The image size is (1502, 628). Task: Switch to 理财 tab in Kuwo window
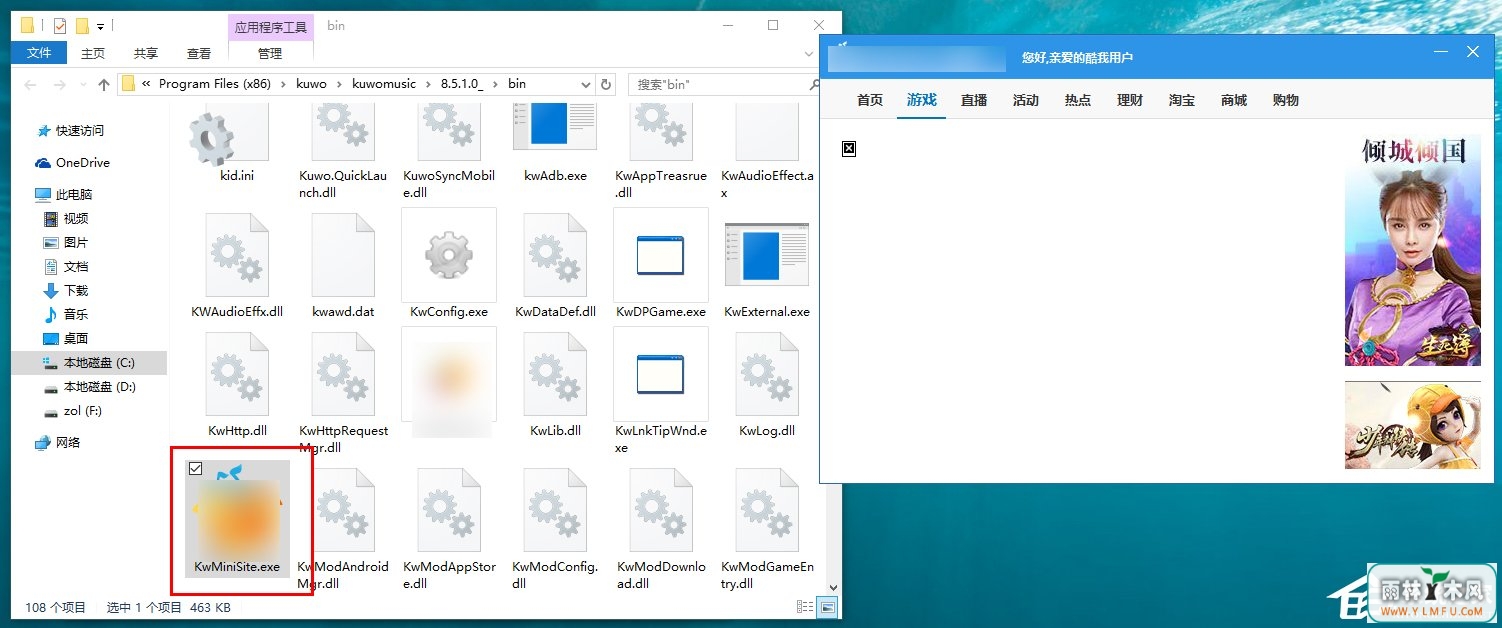coord(1130,100)
